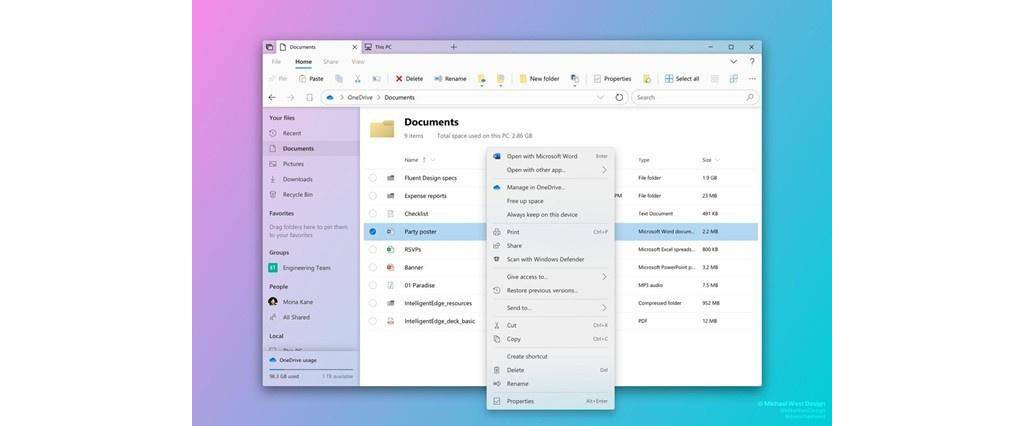Image resolution: width=1024 pixels, height=426 pixels.
Task: Open Recycle Bin in the sidebar
Action: click(297, 194)
